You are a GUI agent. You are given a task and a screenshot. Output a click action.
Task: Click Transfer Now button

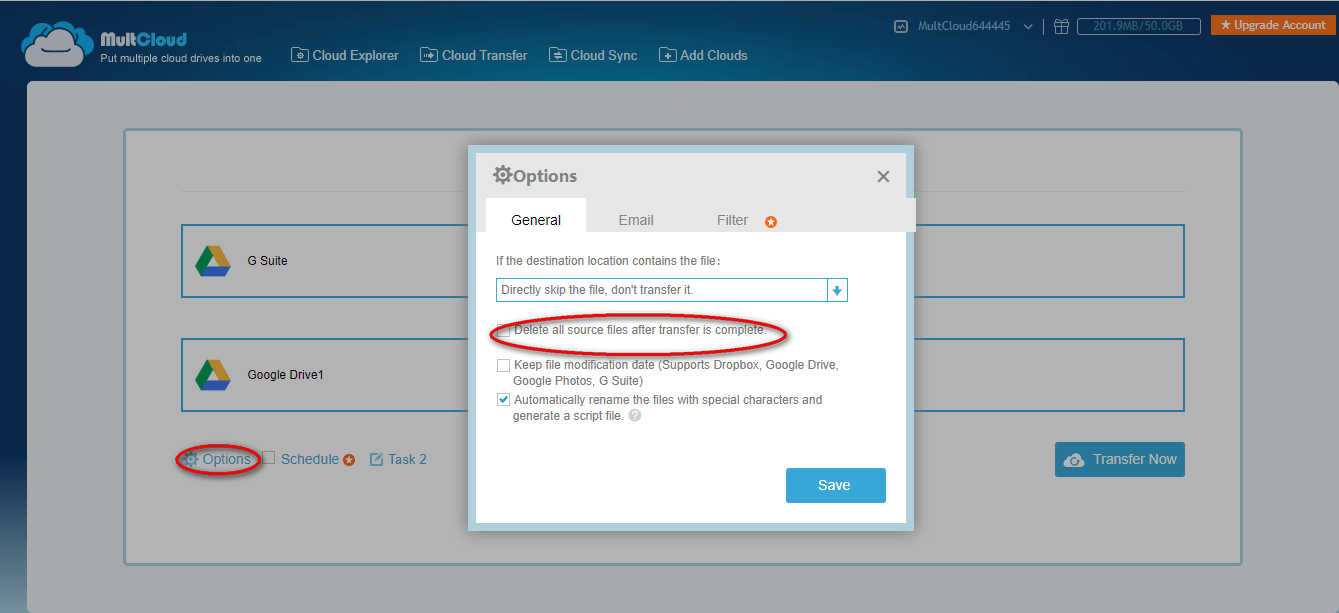coord(1120,460)
